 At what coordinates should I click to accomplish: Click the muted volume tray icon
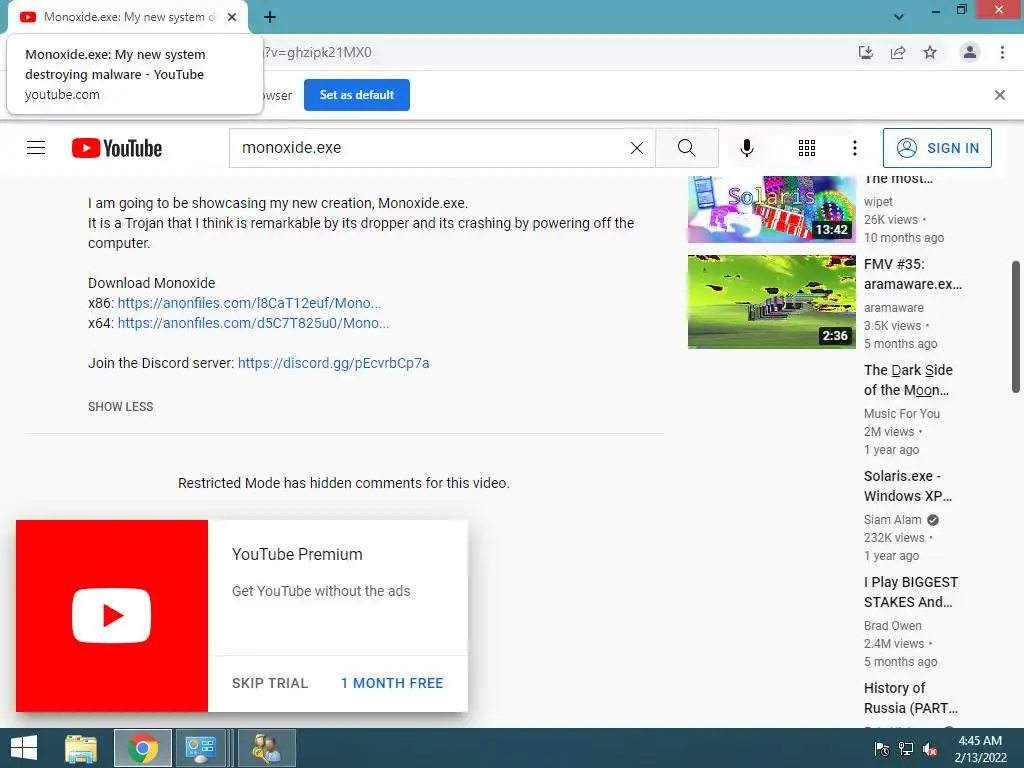tap(930, 749)
